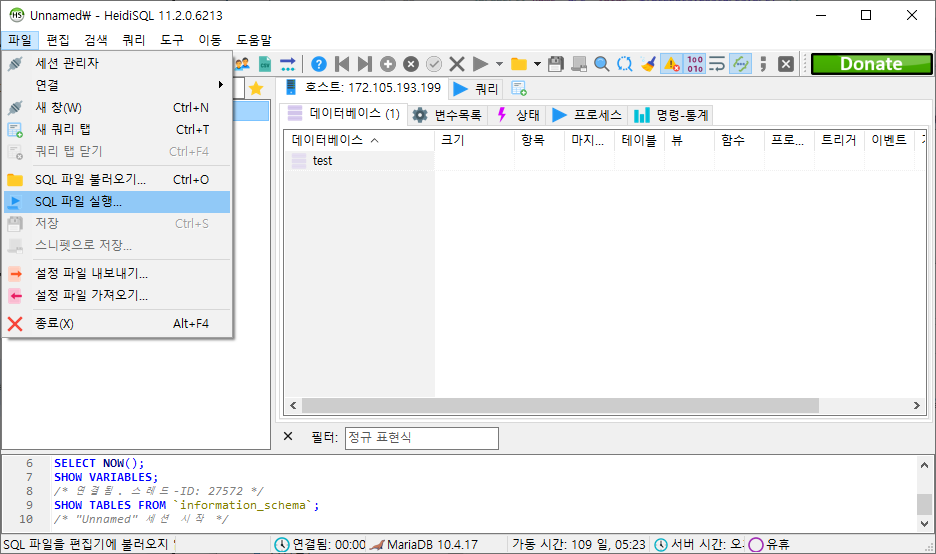Screen dimensions: 936x554
Task: Click the dark X box toolbar icon
Action: [x=786, y=64]
